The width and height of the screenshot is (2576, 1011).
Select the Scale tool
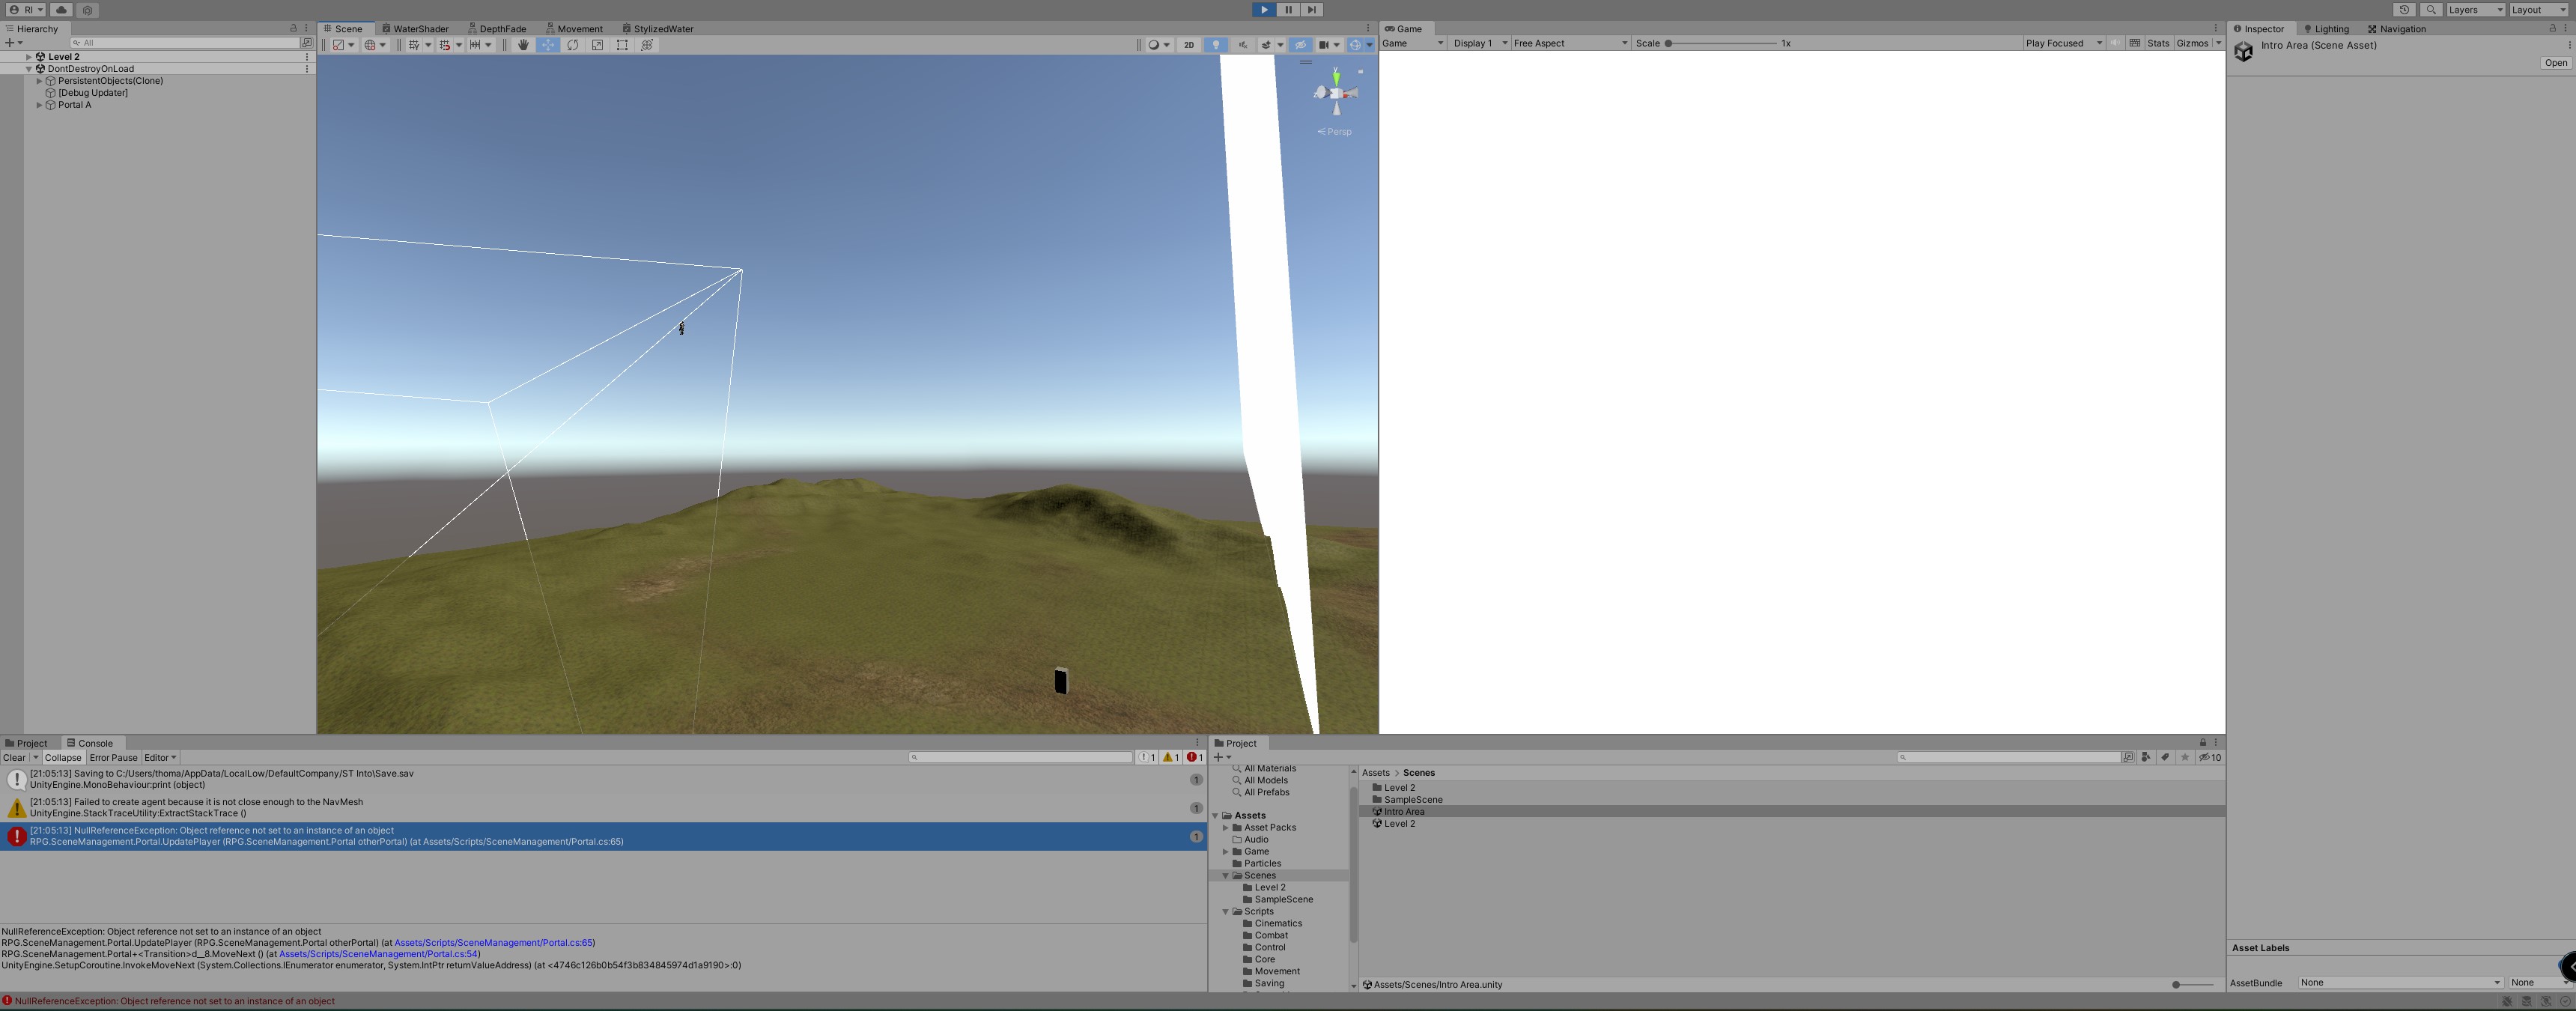click(x=597, y=45)
